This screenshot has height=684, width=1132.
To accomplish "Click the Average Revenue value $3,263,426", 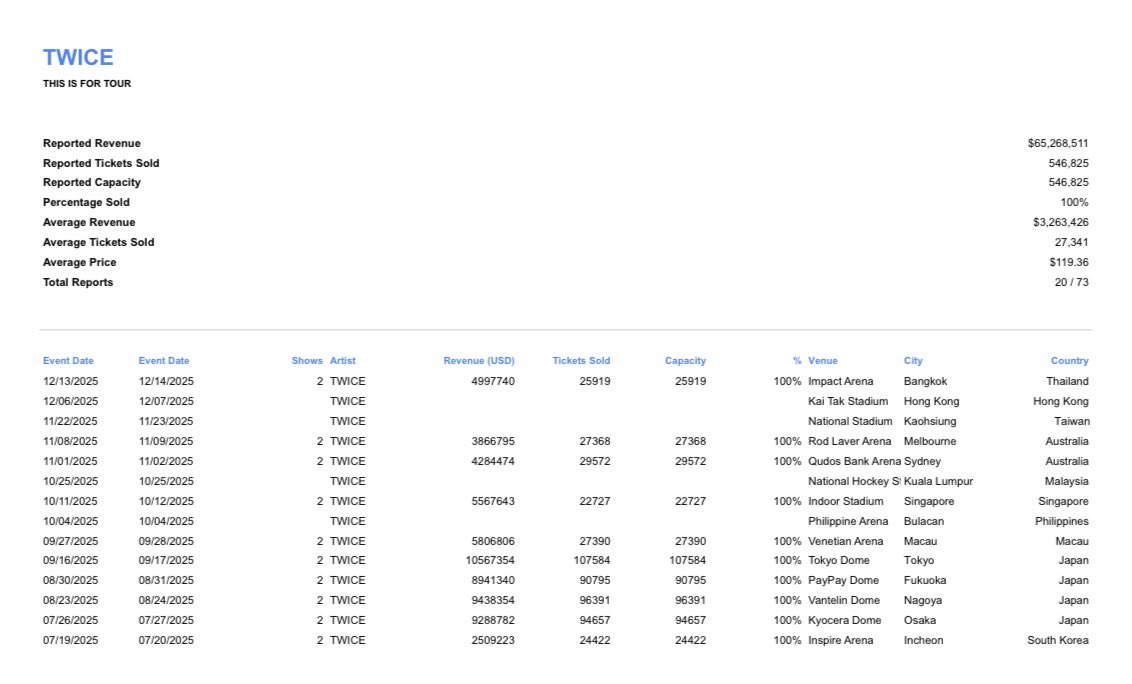I will pyautogui.click(x=1061, y=222).
